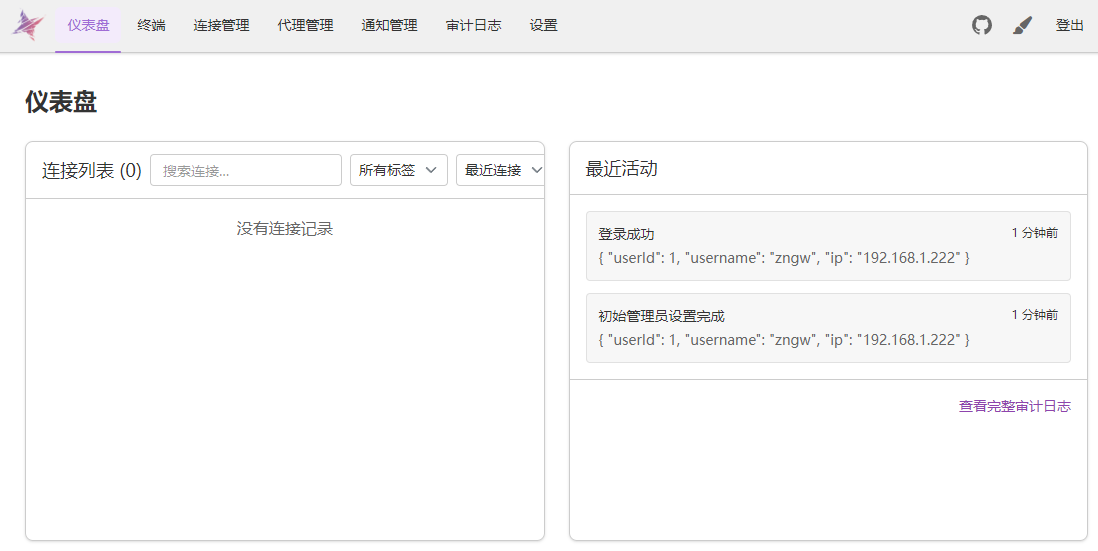Screen dimensions: 1098x551
Task: Click the 没有连接记录 empty message
Action: pyautogui.click(x=284, y=229)
